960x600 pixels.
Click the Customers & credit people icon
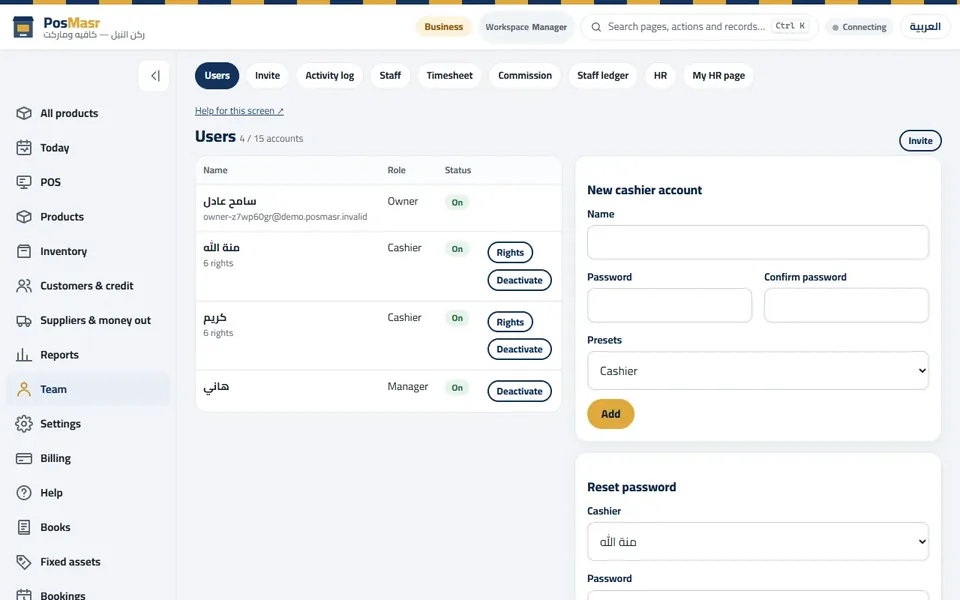tap(24, 286)
